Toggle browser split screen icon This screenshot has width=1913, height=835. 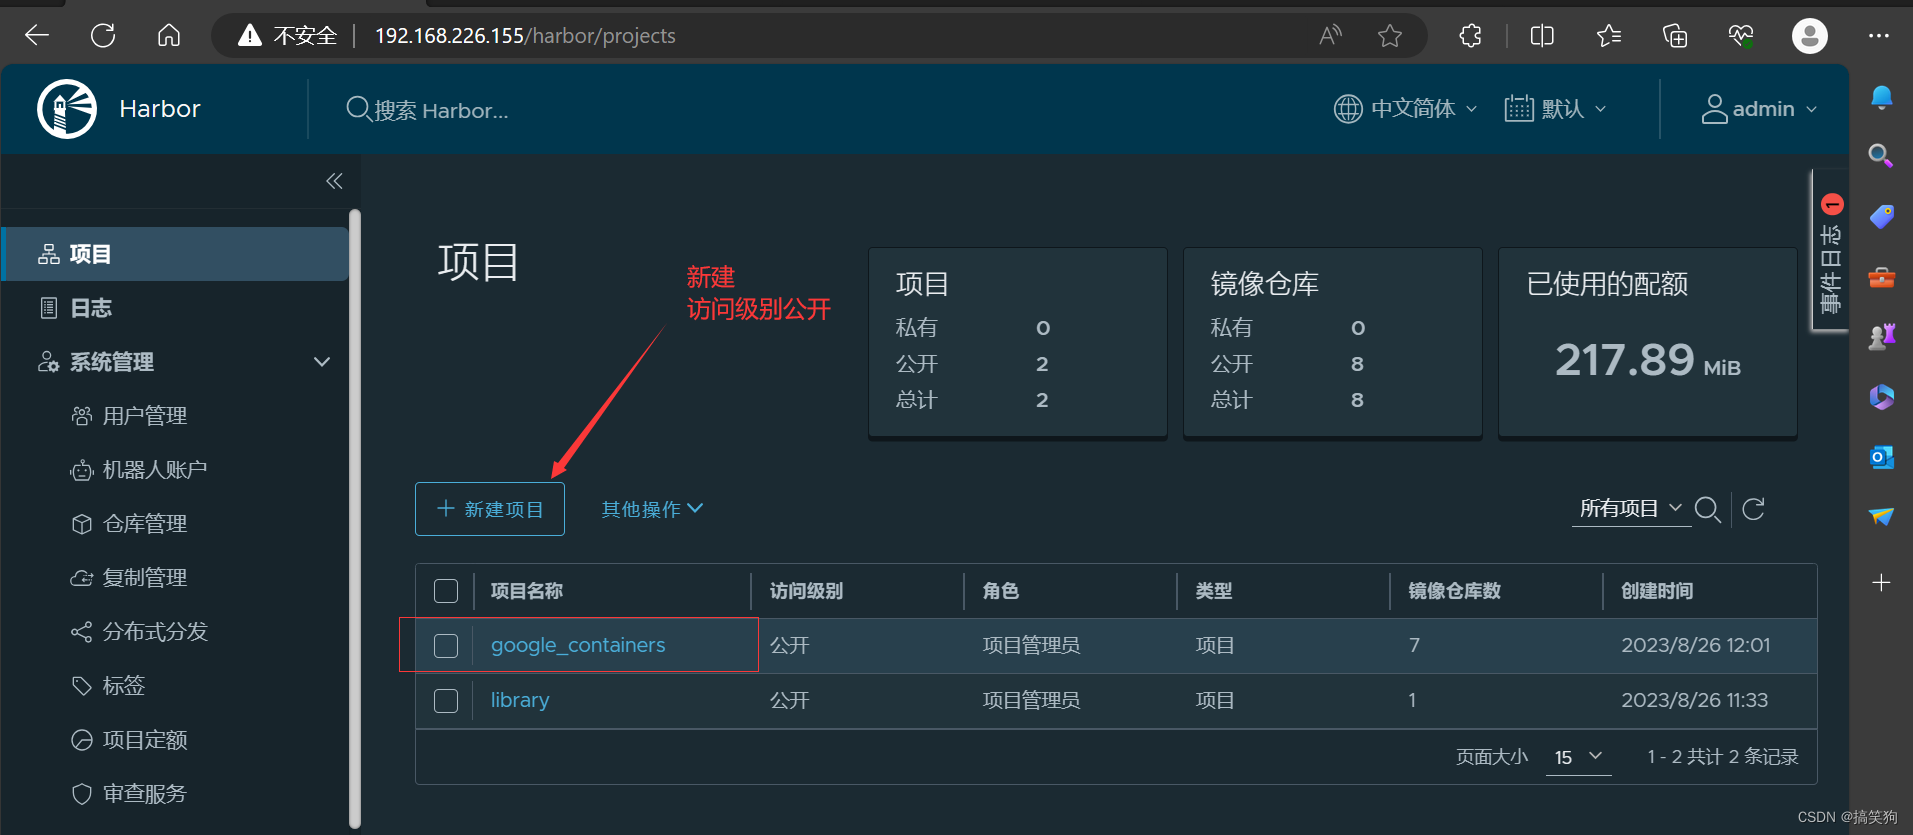(1542, 36)
